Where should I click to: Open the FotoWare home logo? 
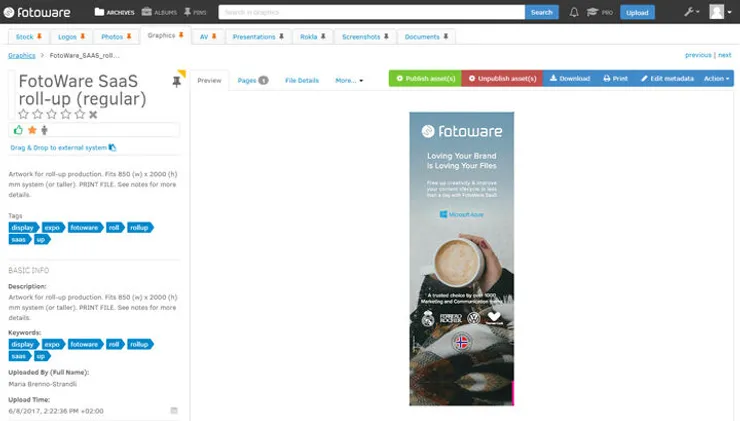tap(37, 12)
